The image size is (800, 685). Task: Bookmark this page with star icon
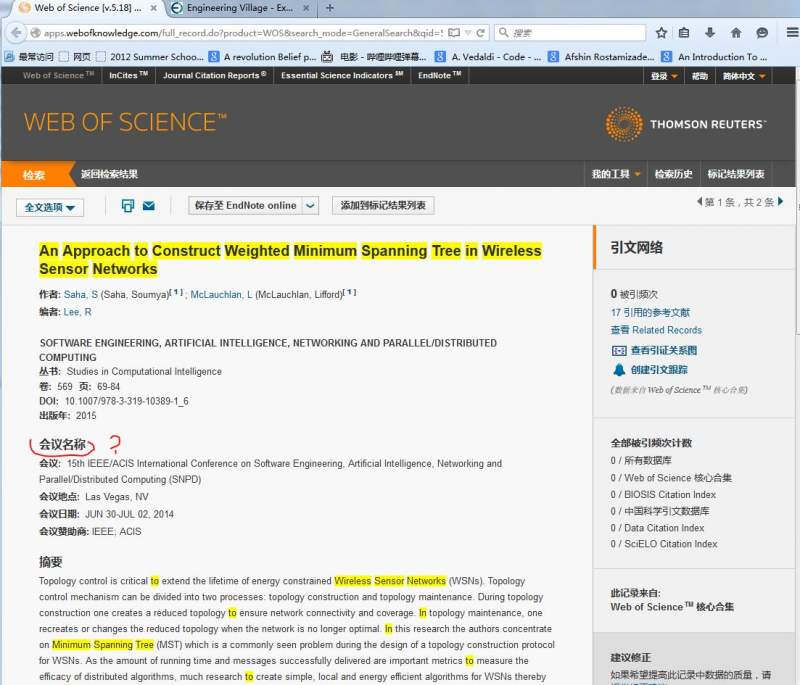click(x=661, y=33)
